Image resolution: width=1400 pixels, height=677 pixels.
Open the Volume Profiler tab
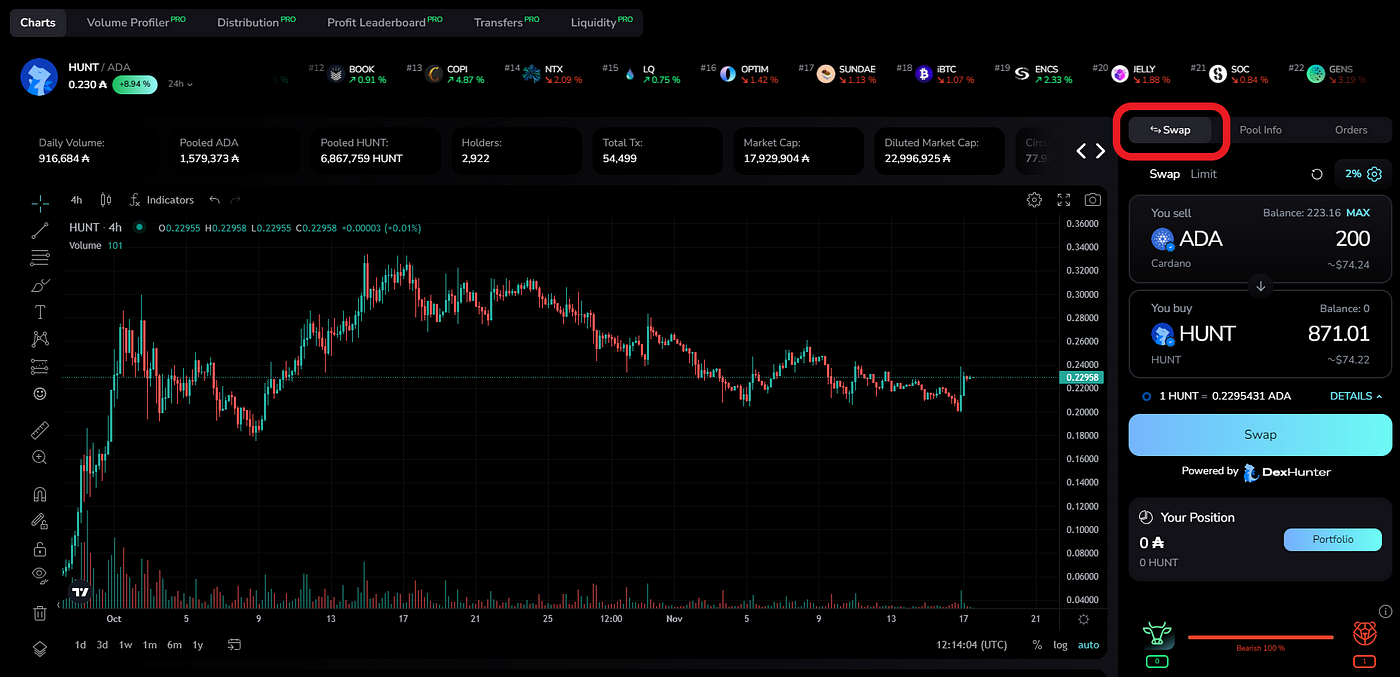click(136, 22)
